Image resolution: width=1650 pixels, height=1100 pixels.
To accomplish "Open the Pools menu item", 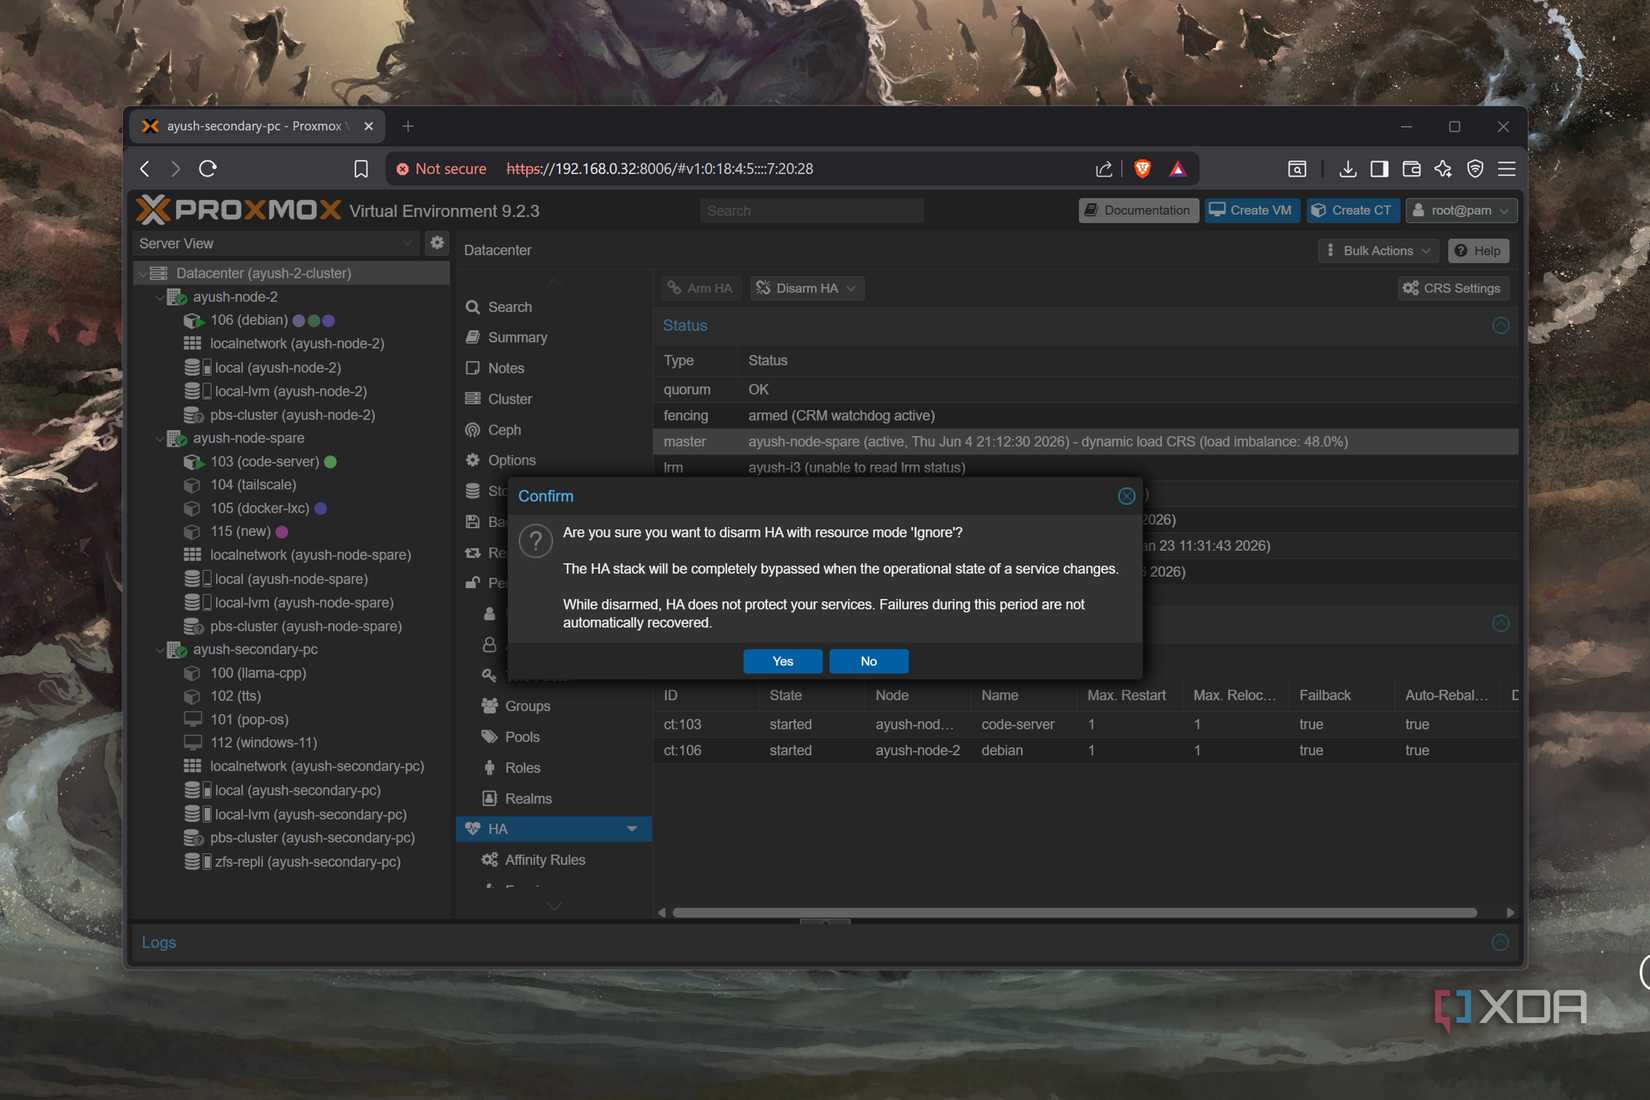I will (x=522, y=737).
